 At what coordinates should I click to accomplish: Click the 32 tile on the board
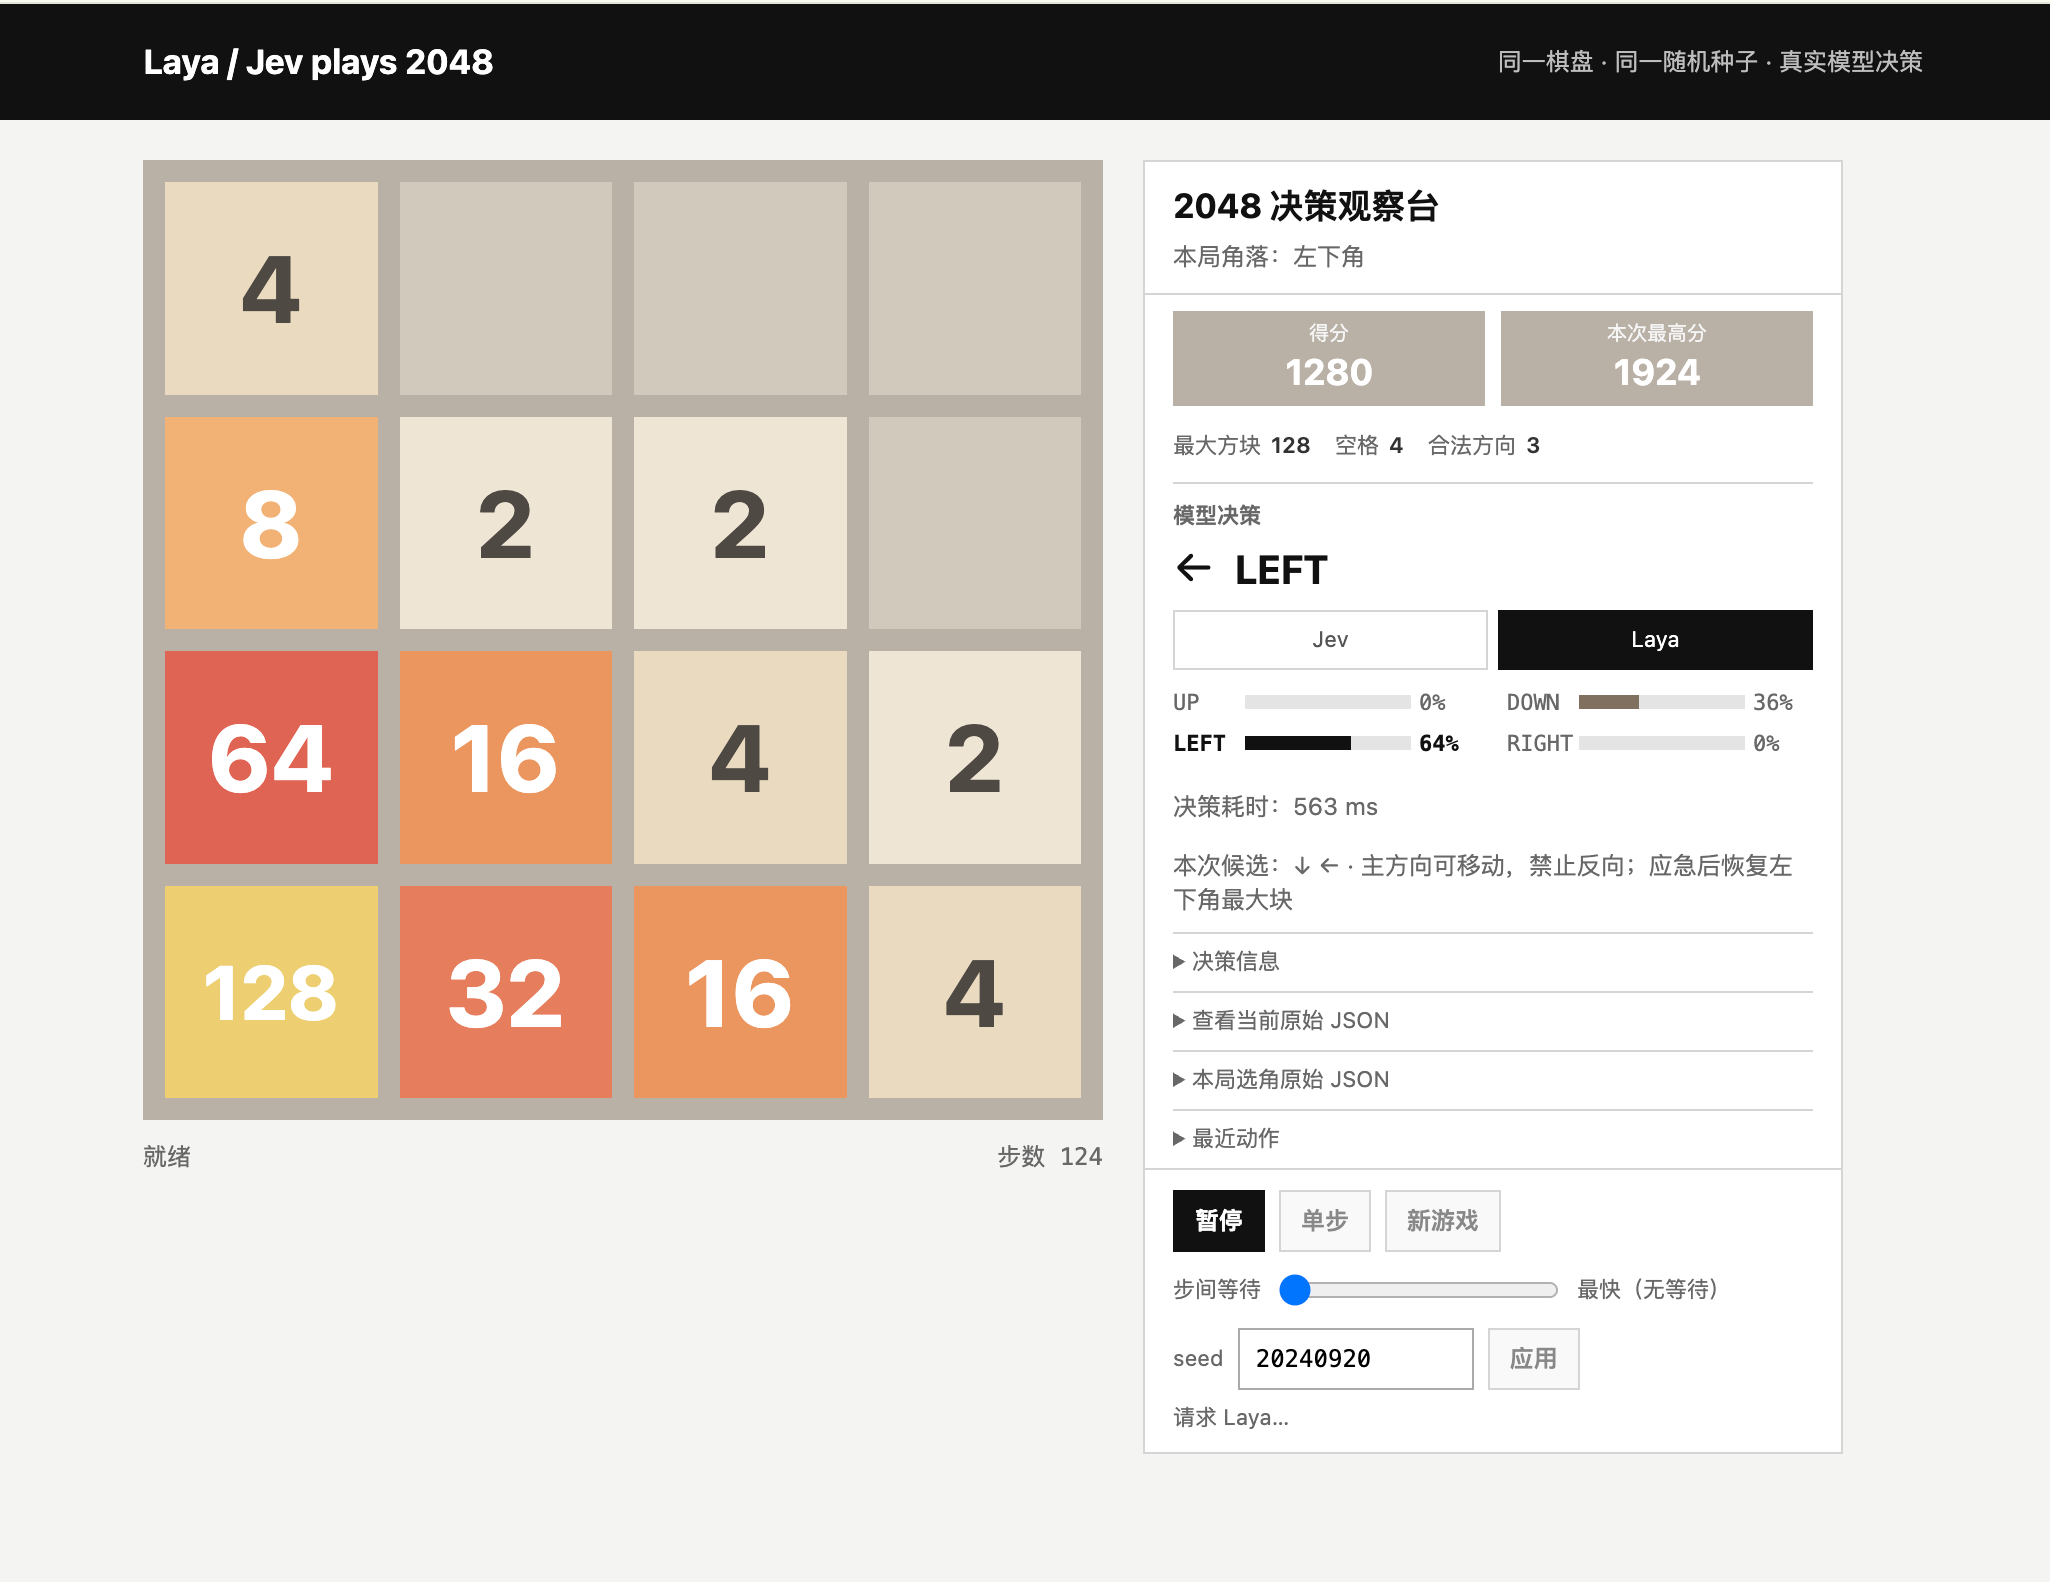(x=506, y=992)
